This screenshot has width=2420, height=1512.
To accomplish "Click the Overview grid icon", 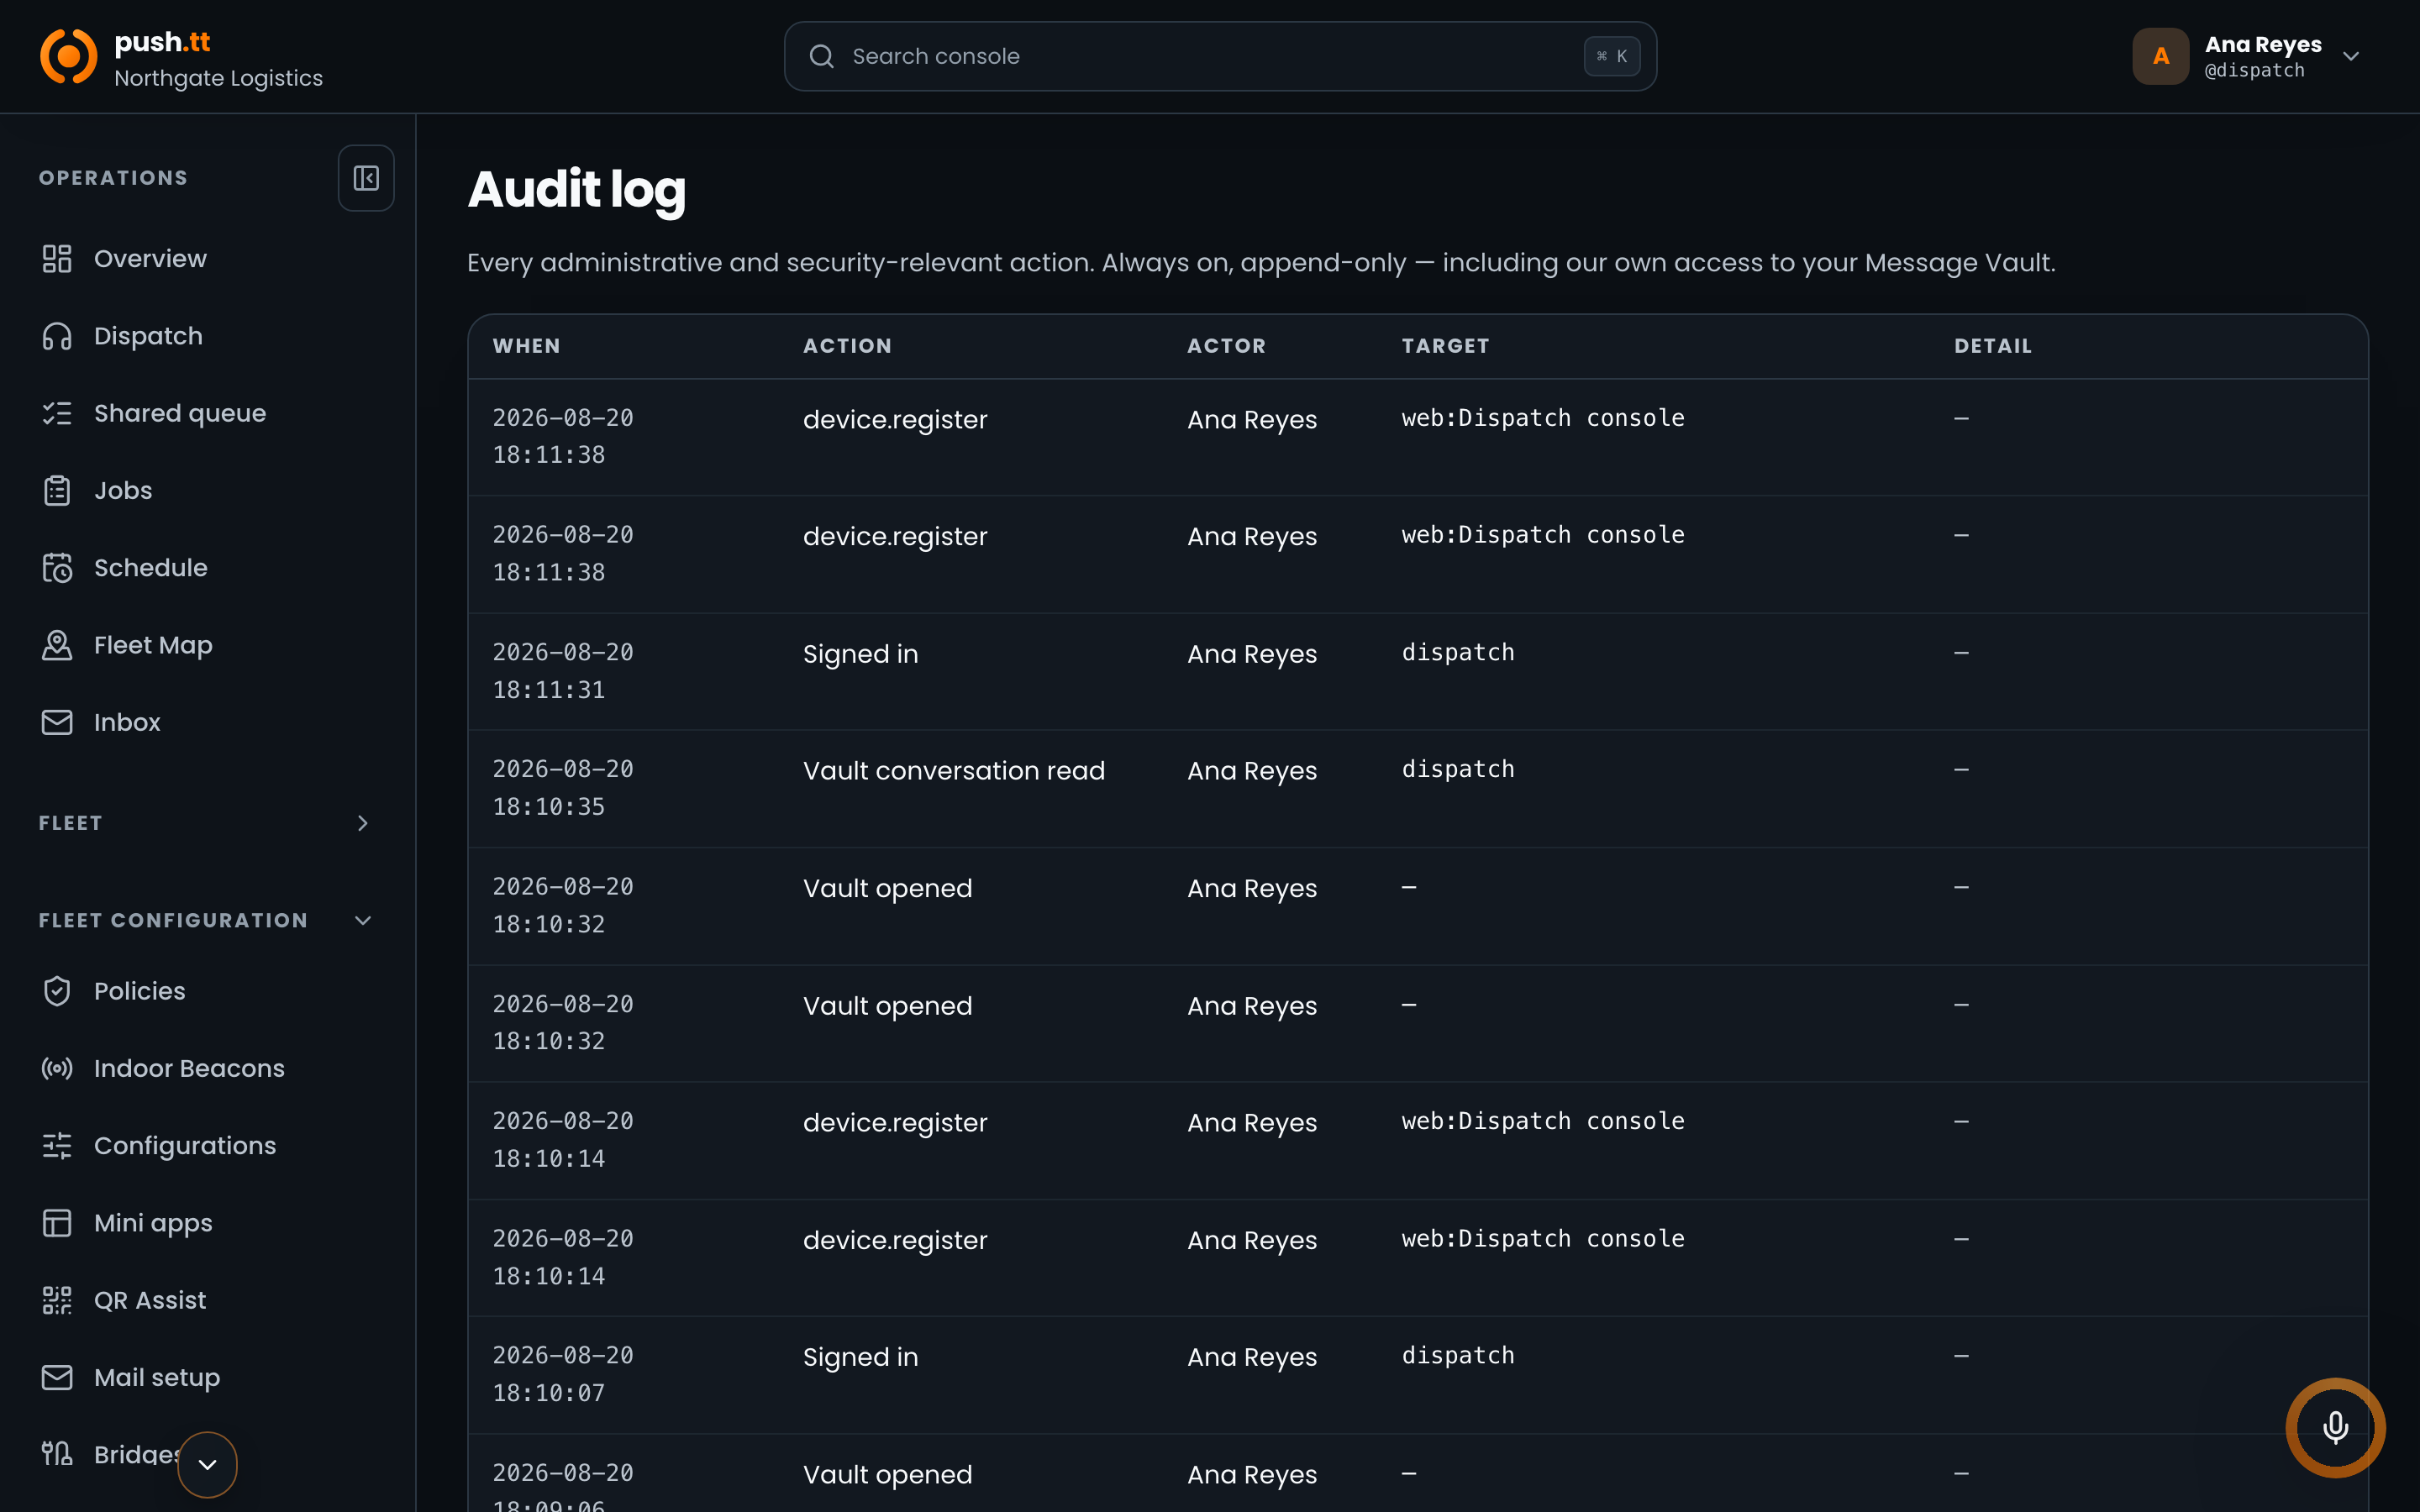I will [57, 259].
